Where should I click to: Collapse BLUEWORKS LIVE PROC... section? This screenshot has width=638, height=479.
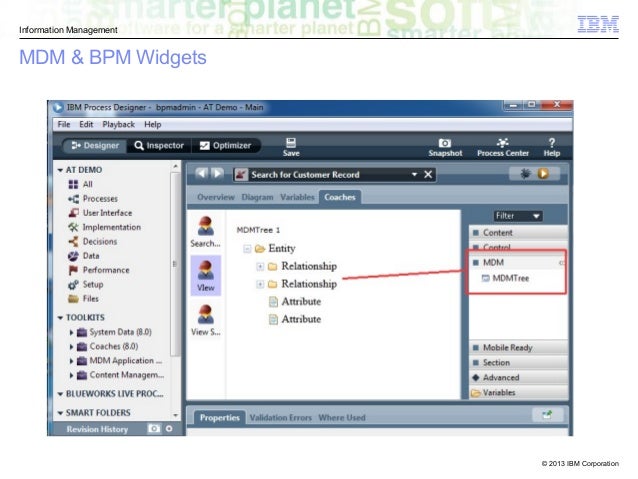[x=60, y=394]
